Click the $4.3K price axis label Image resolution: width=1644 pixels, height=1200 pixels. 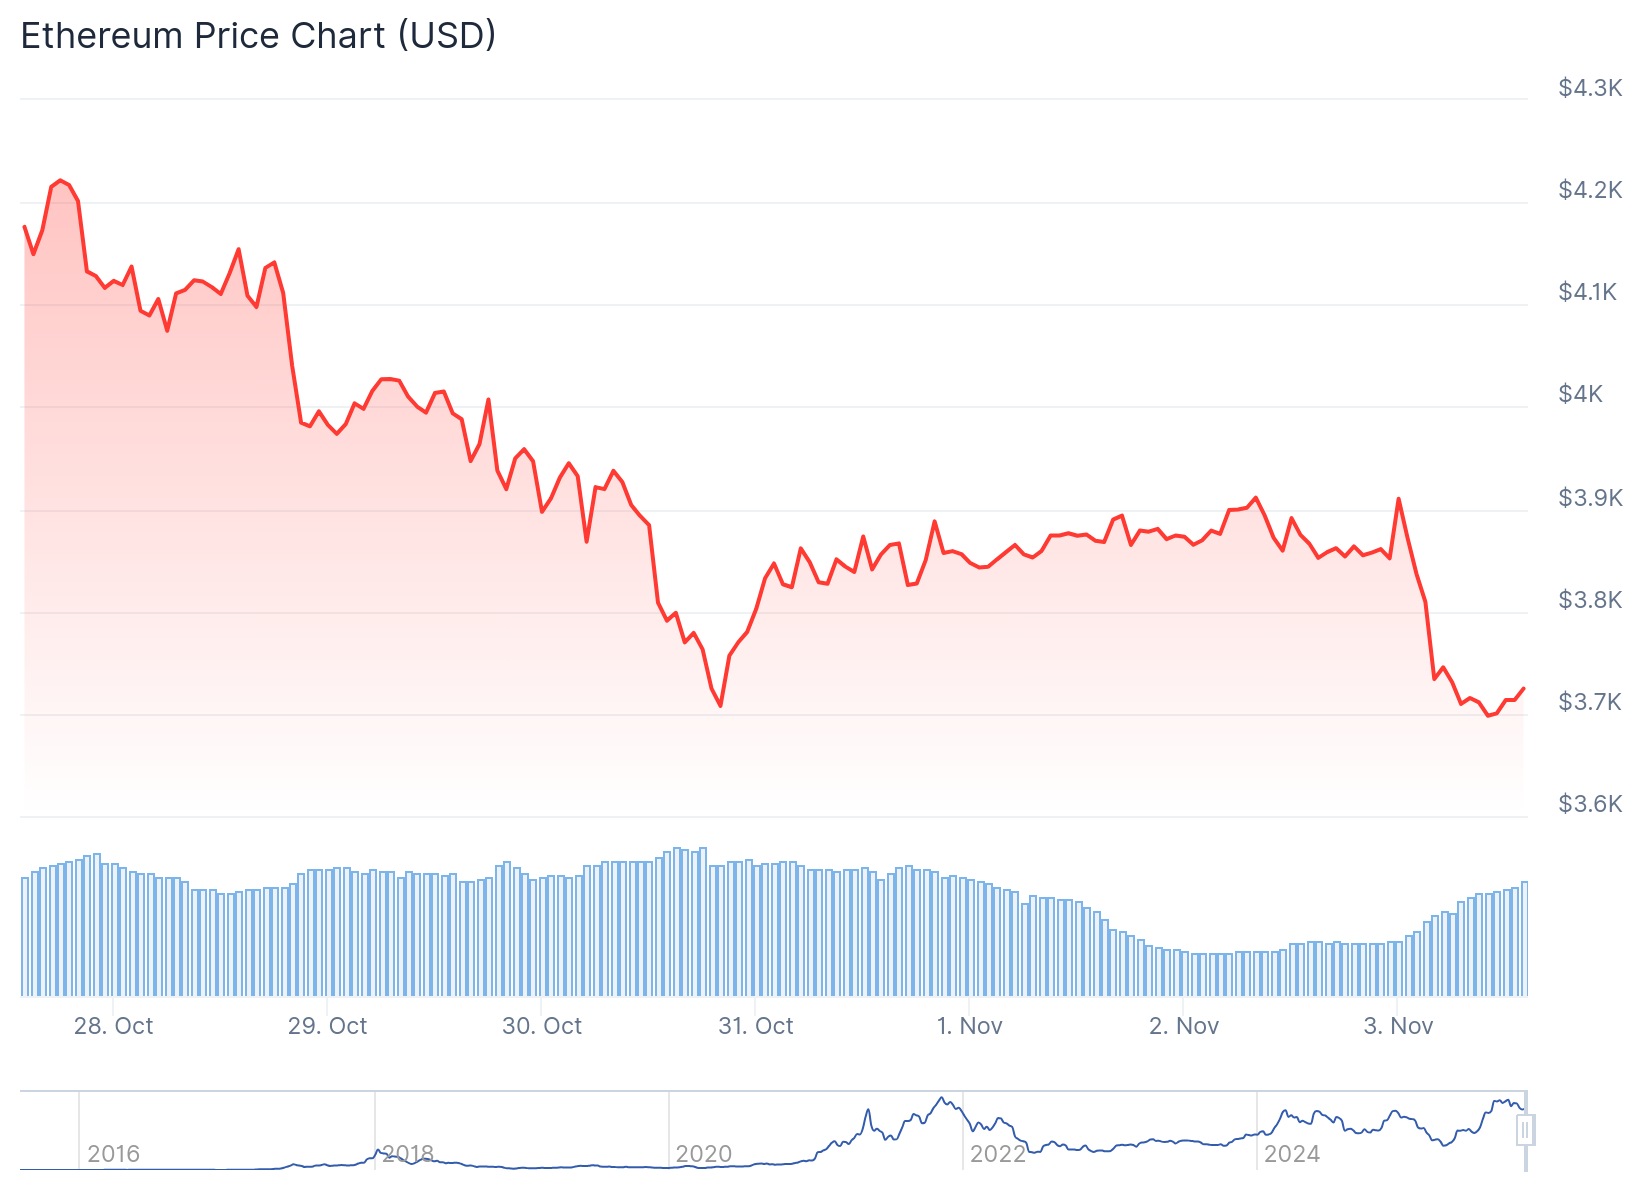click(1590, 88)
